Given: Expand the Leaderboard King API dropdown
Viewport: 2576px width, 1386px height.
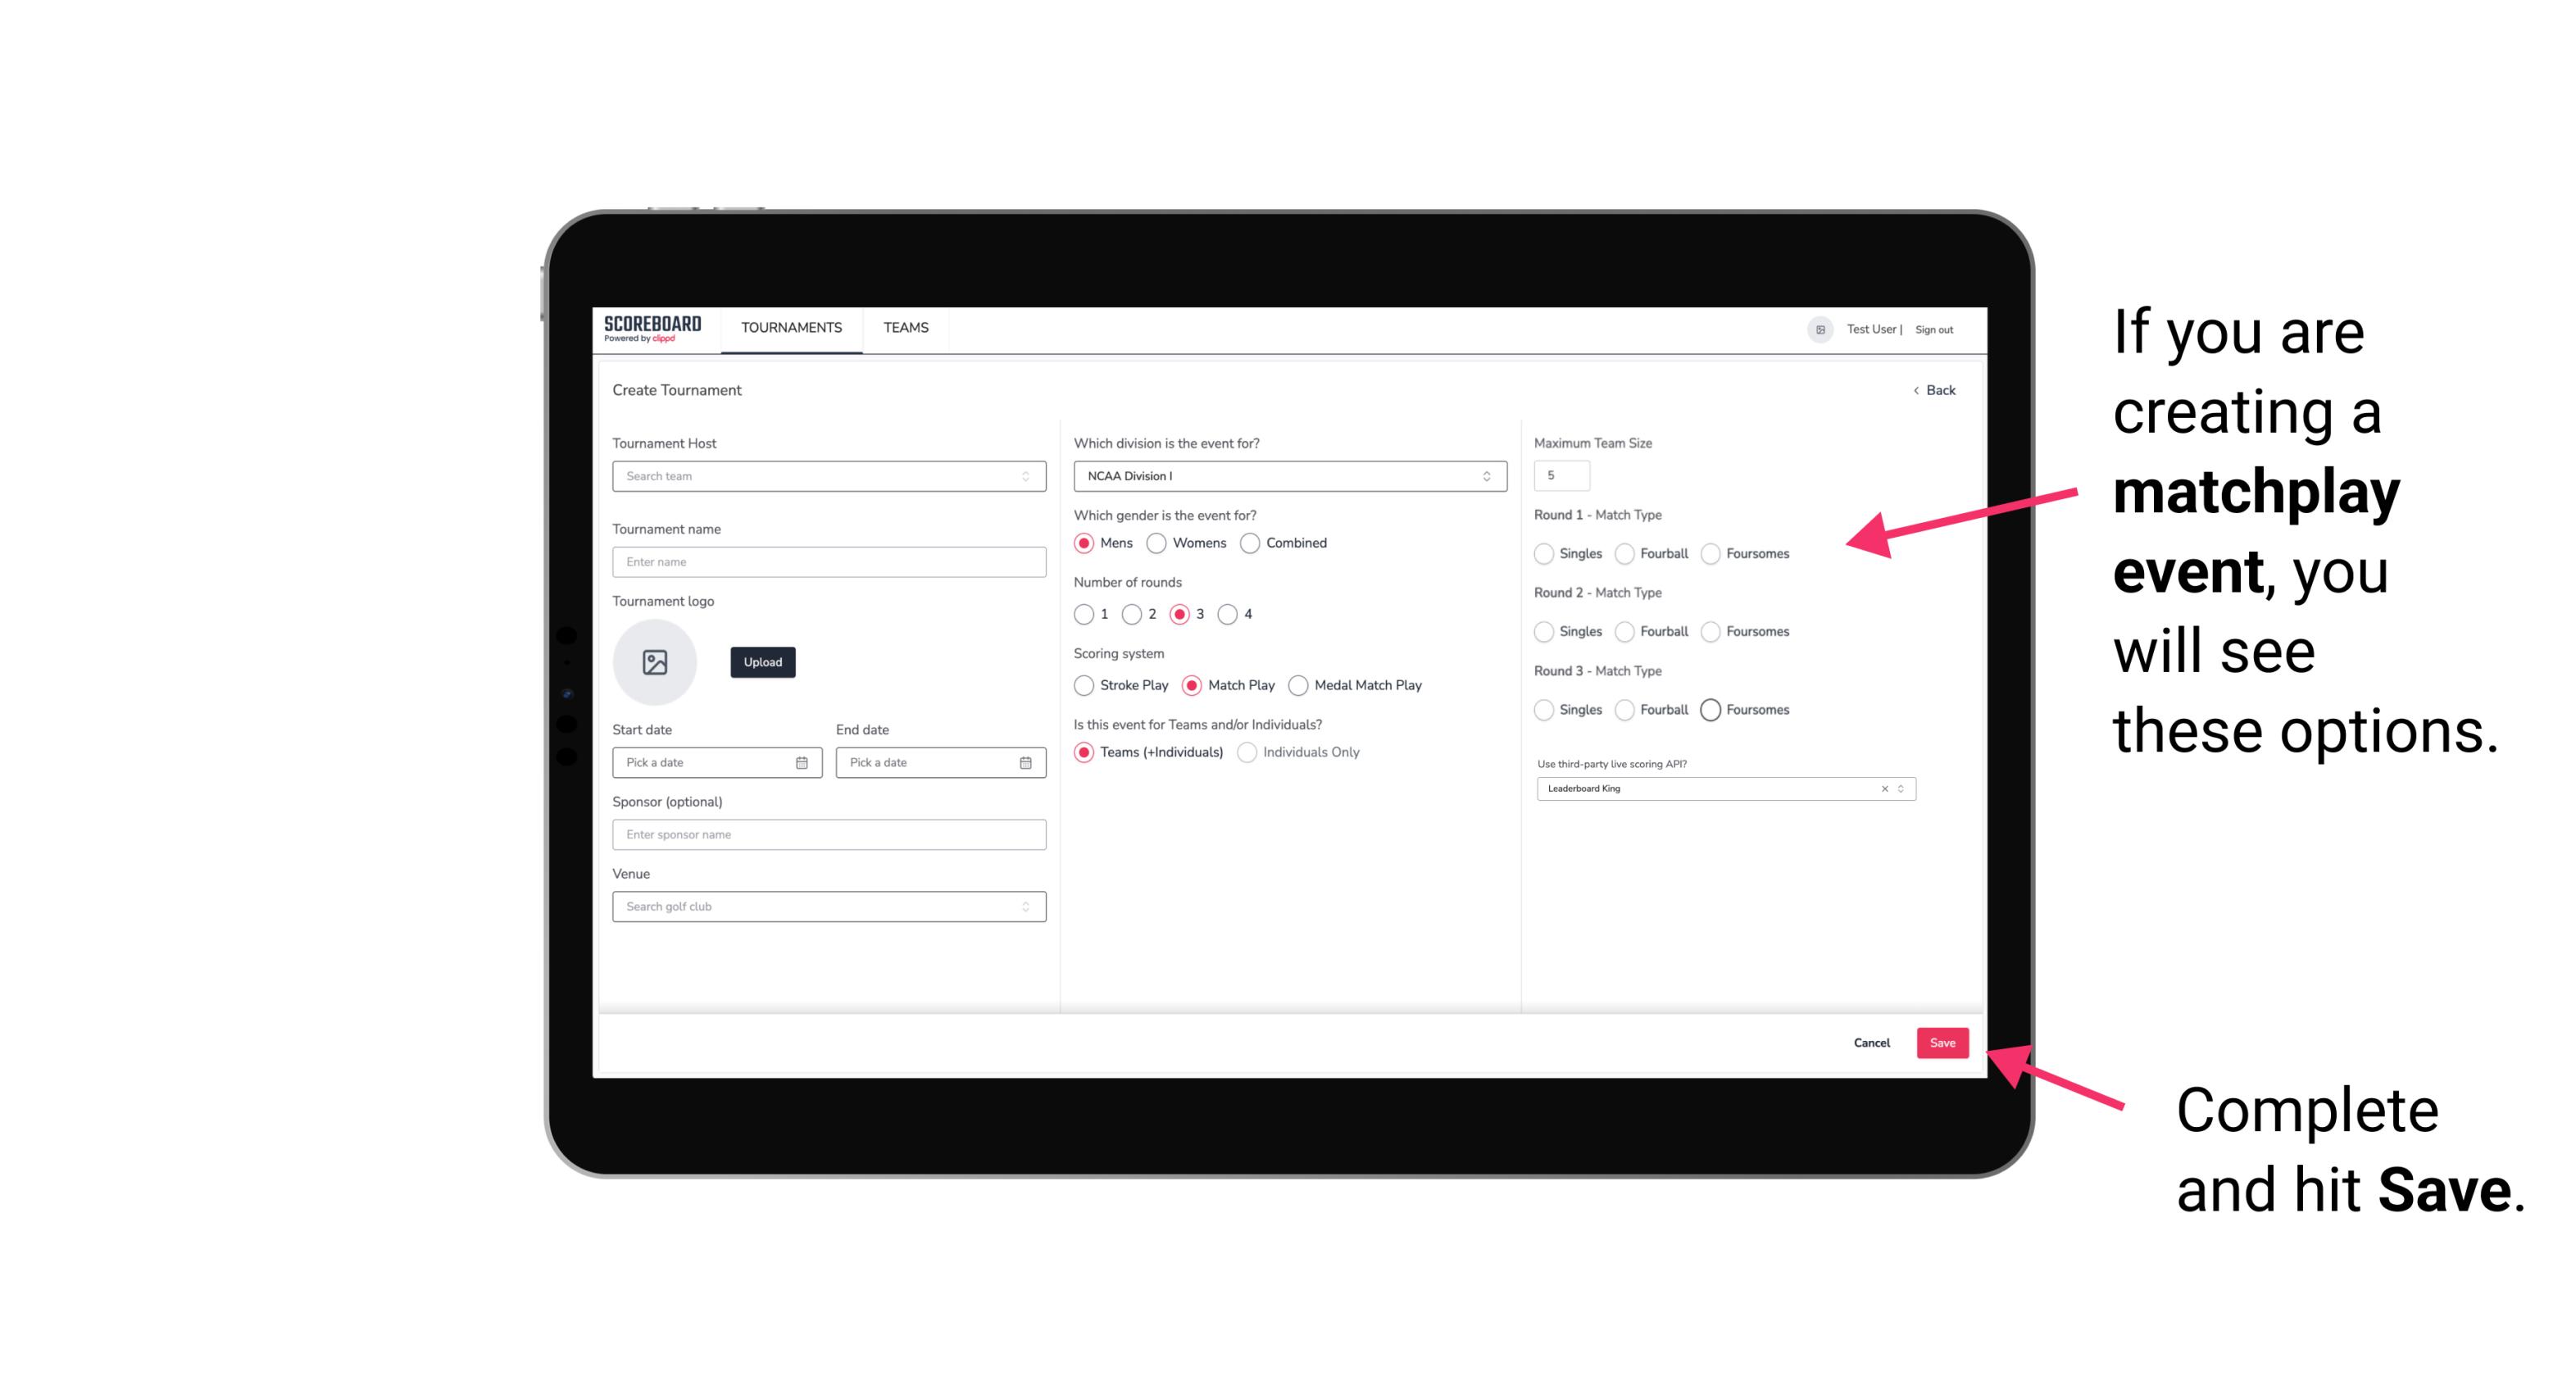Looking at the screenshot, I should [x=1901, y=788].
